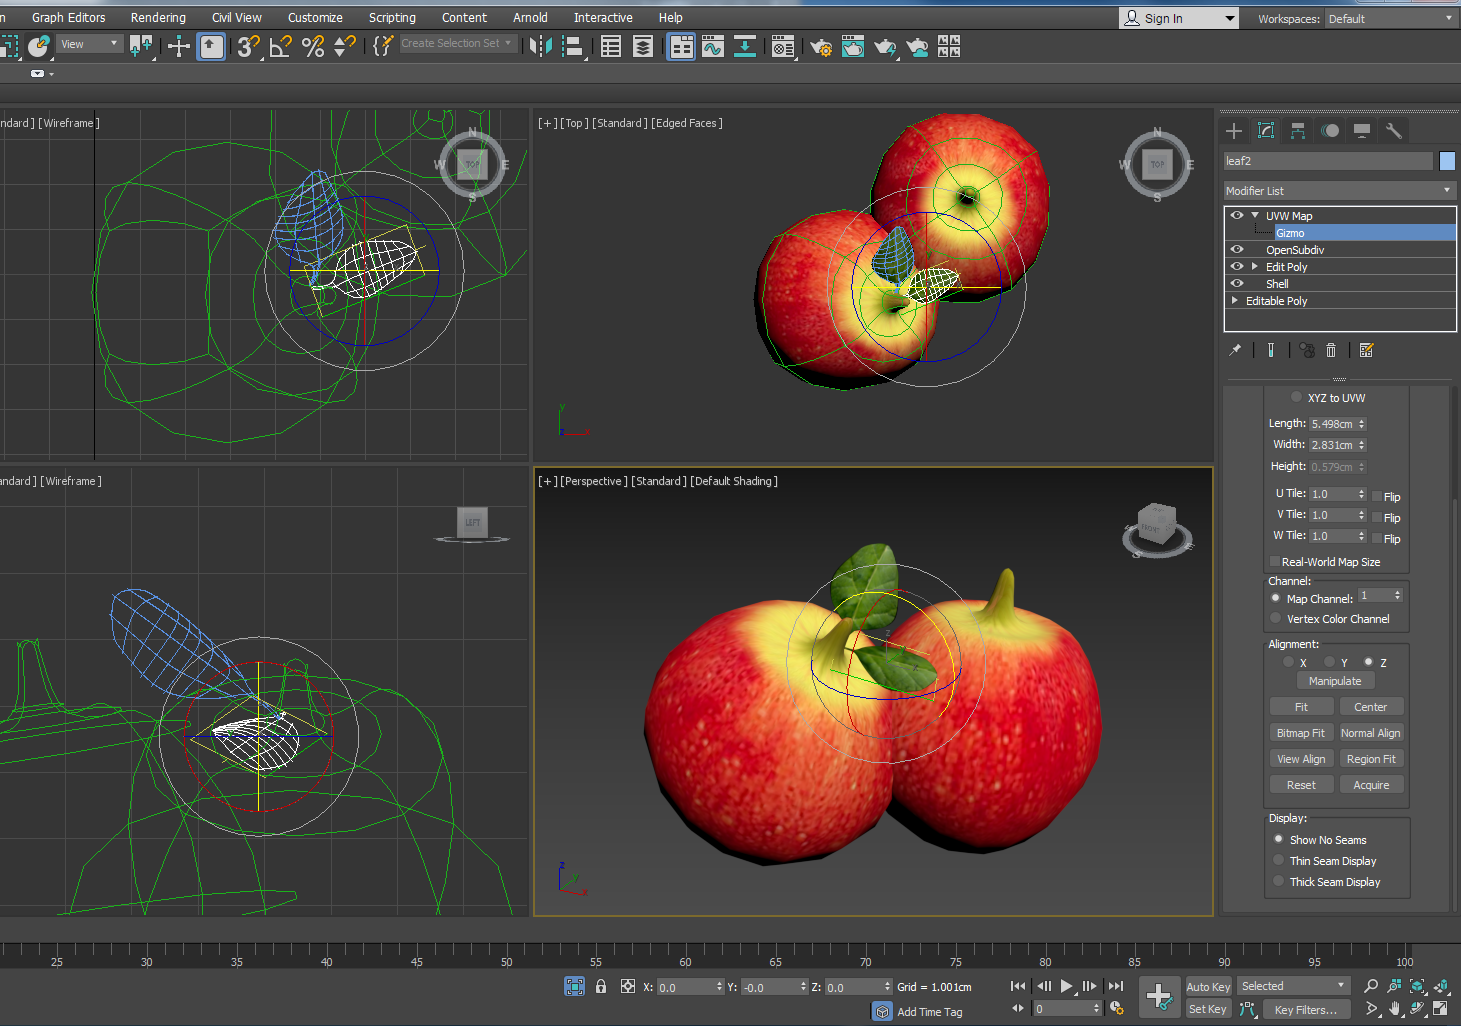Toggle the Selection Lock padlock icon
The width and height of the screenshot is (1461, 1026).
[601, 986]
